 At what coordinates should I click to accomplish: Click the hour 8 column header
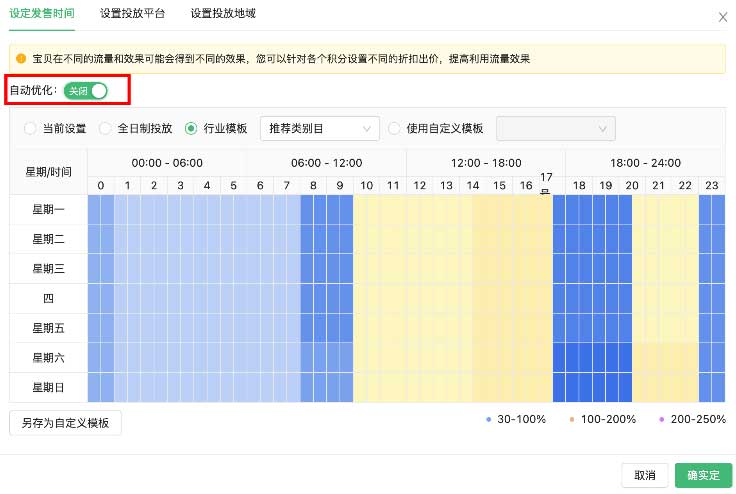(313, 185)
